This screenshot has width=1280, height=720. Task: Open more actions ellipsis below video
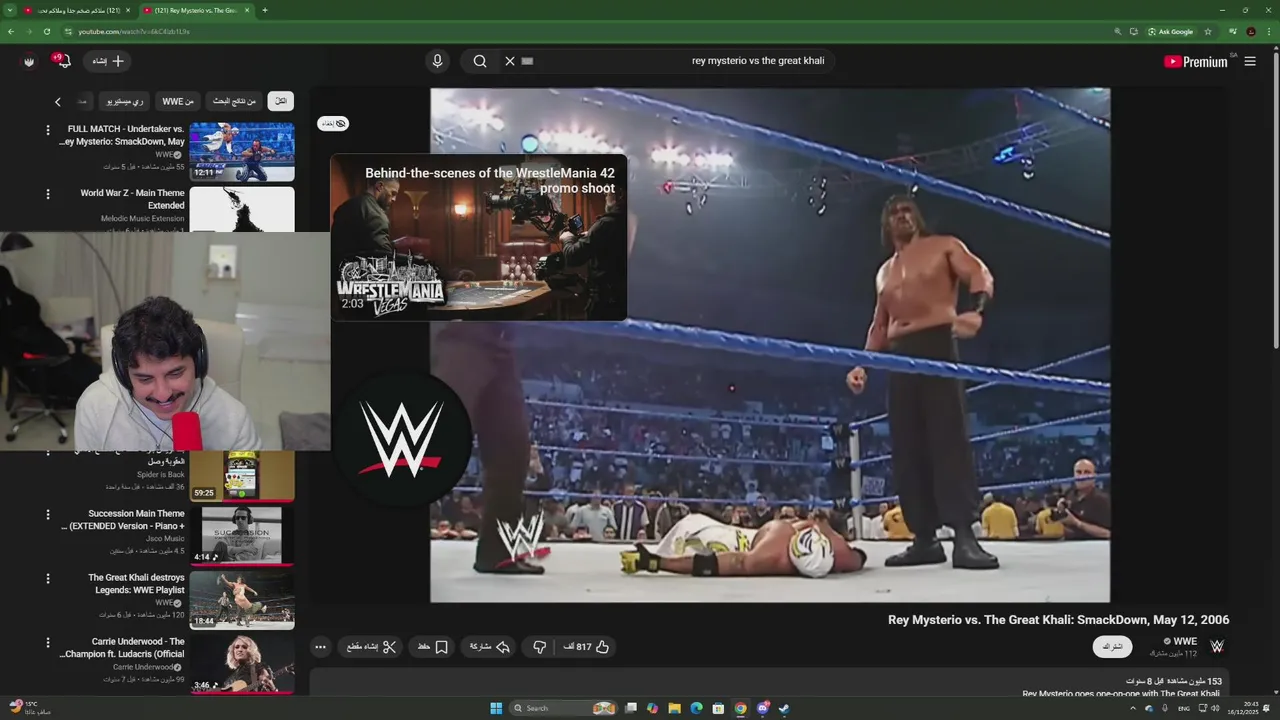(x=320, y=647)
